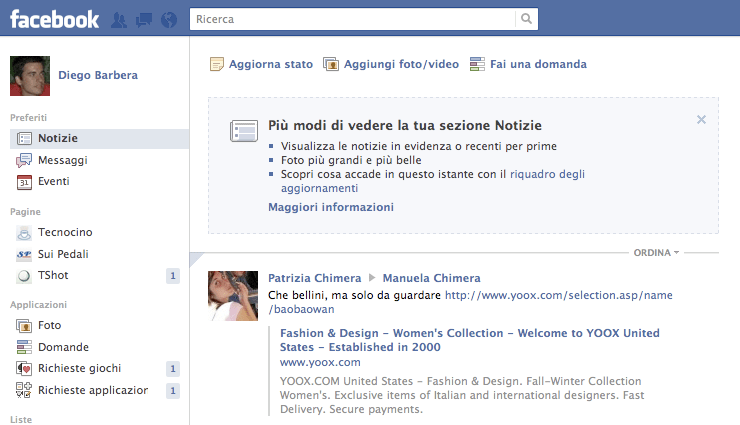This screenshot has width=740, height=425.
Task: Click the search magnifier button
Action: point(526,19)
